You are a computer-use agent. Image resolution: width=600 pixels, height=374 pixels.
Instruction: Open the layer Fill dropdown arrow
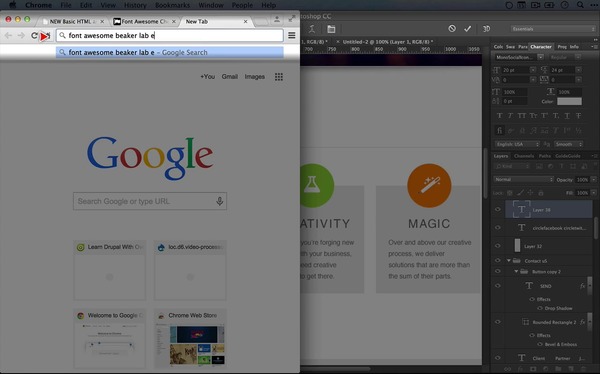(x=594, y=193)
